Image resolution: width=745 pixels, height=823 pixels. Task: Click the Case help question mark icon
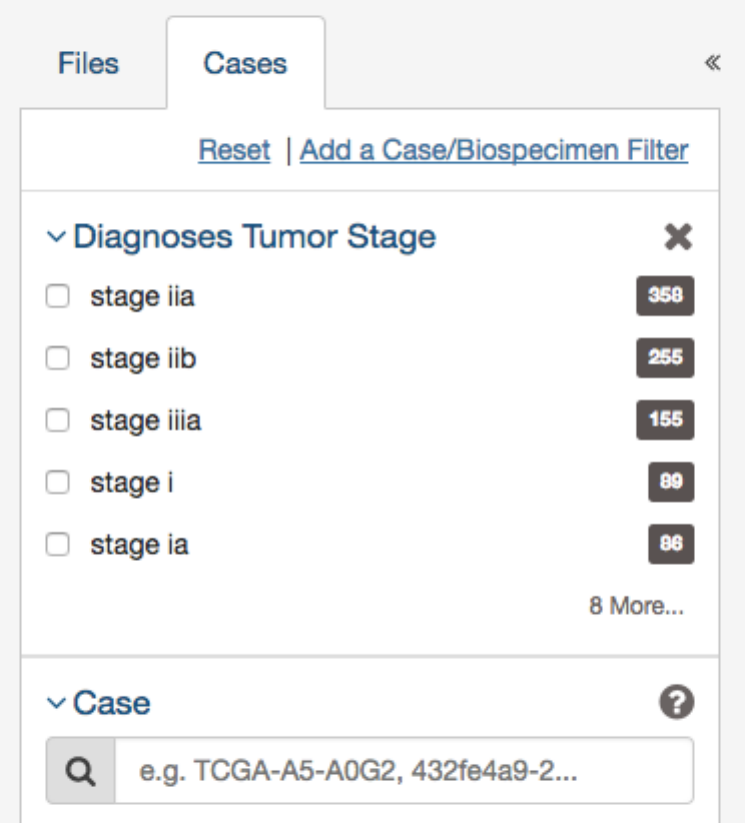678,702
